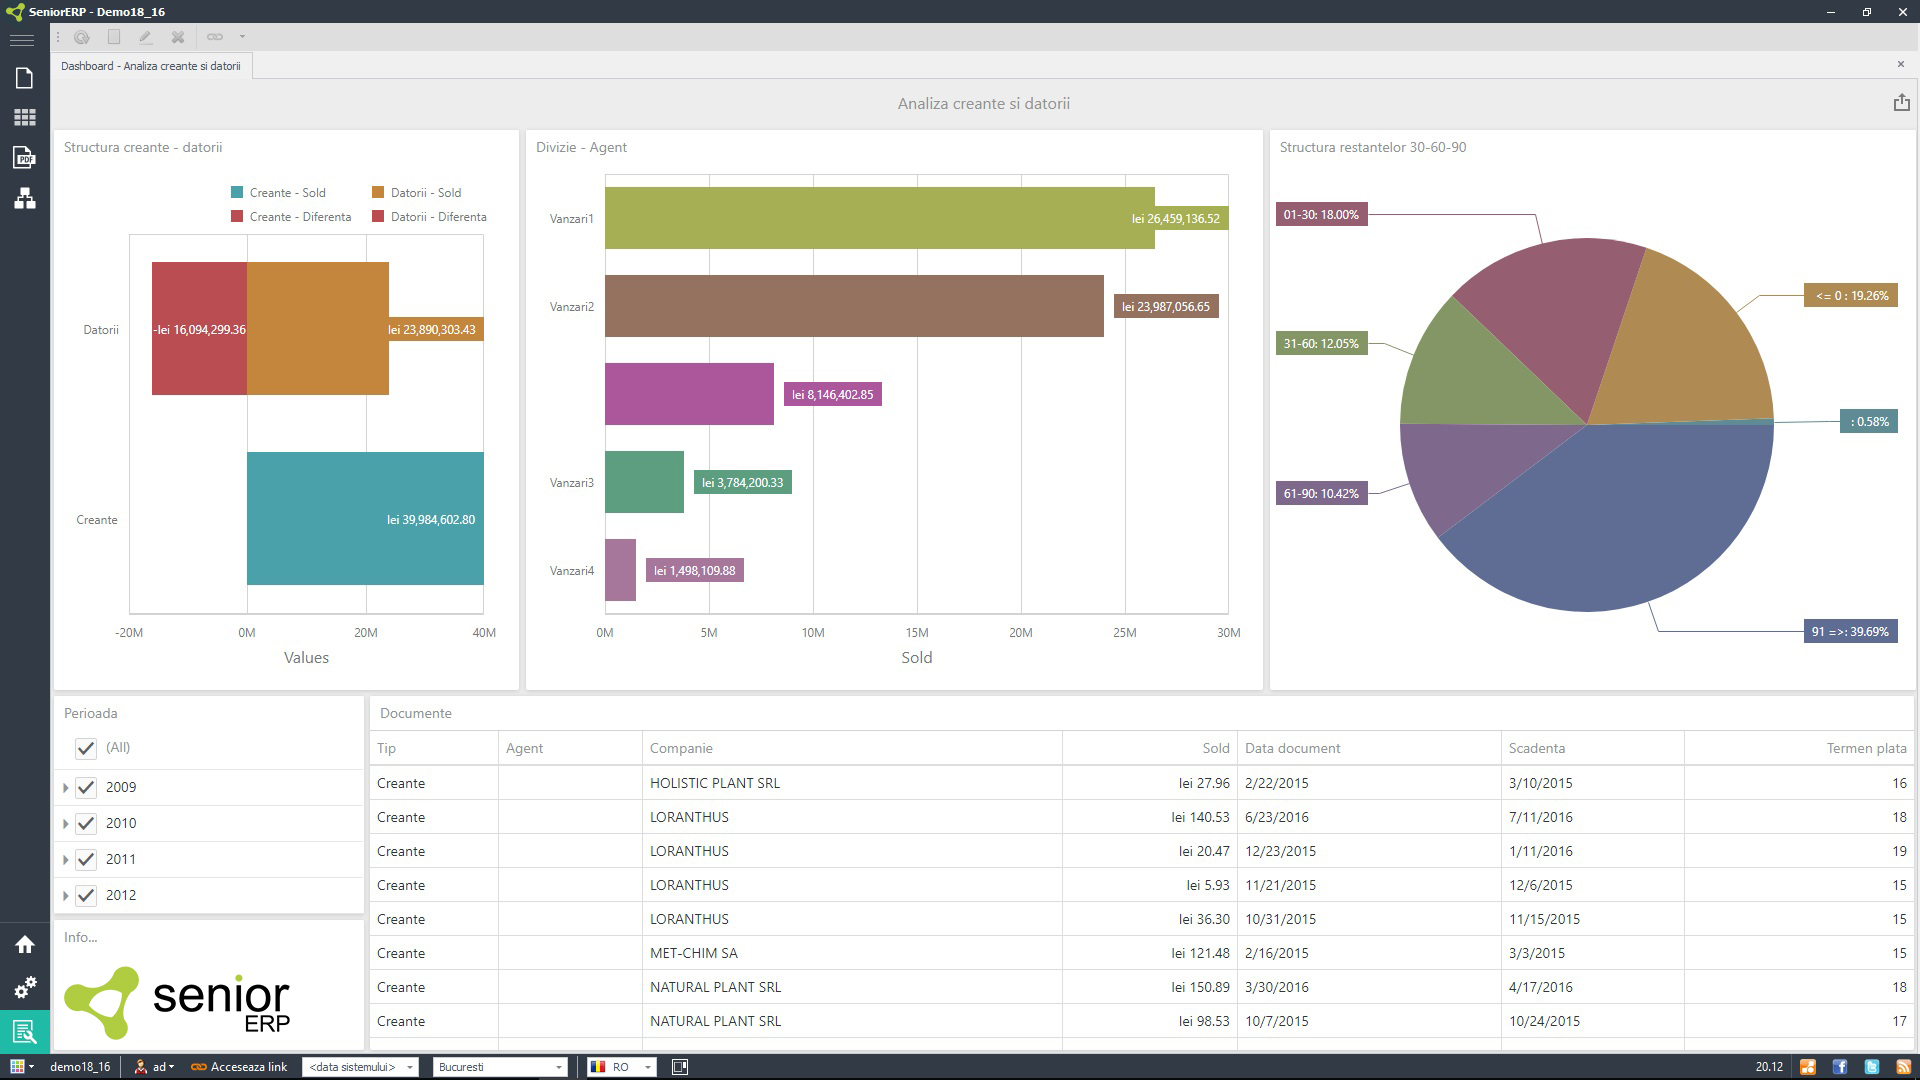Expand the 2010 tree node
Screen dimensions: 1920x1080
(66, 824)
